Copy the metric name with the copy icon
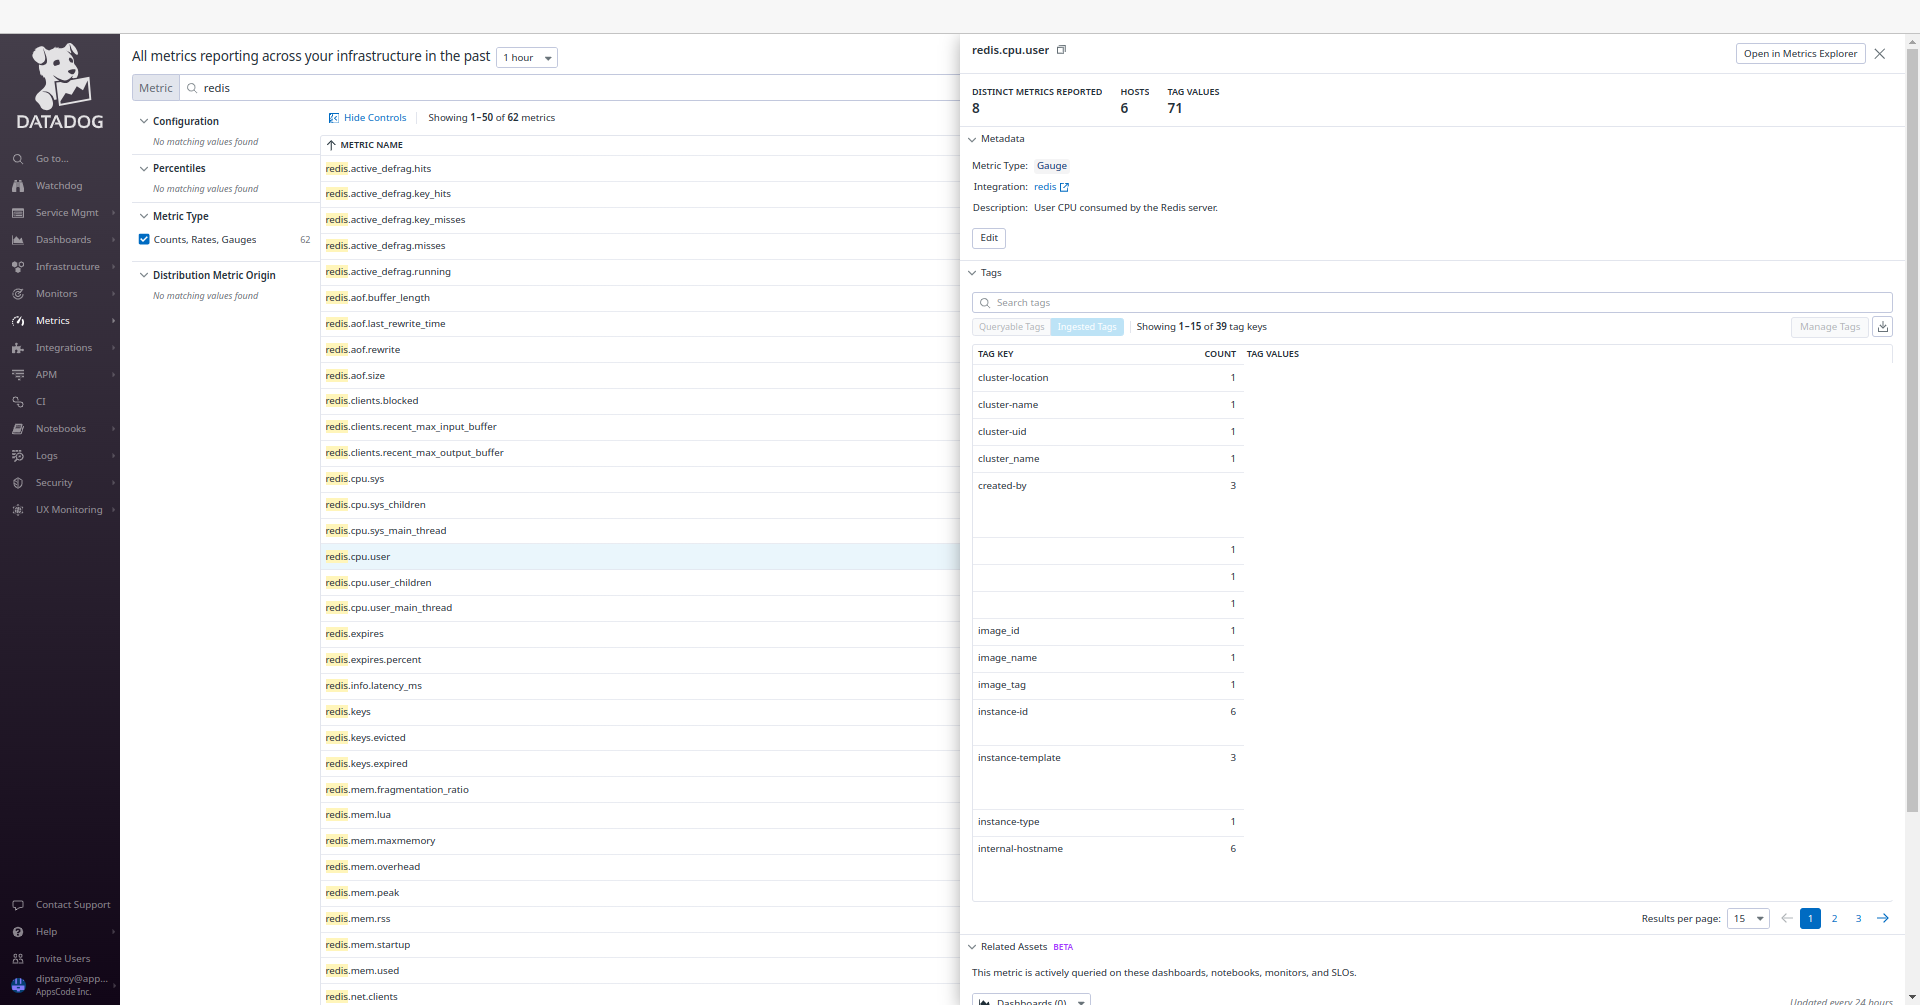 (1062, 49)
